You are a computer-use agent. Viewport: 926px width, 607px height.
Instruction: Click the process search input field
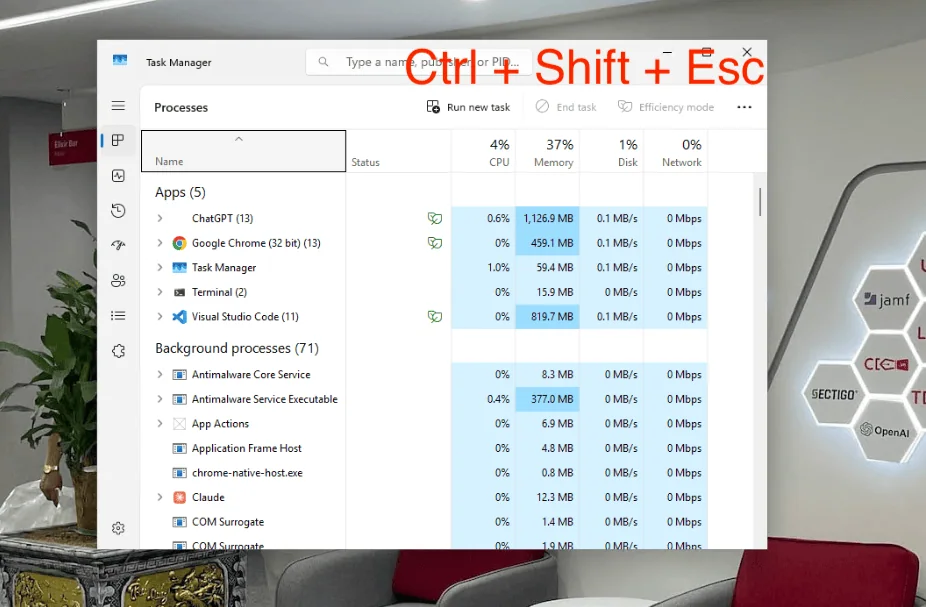418,61
